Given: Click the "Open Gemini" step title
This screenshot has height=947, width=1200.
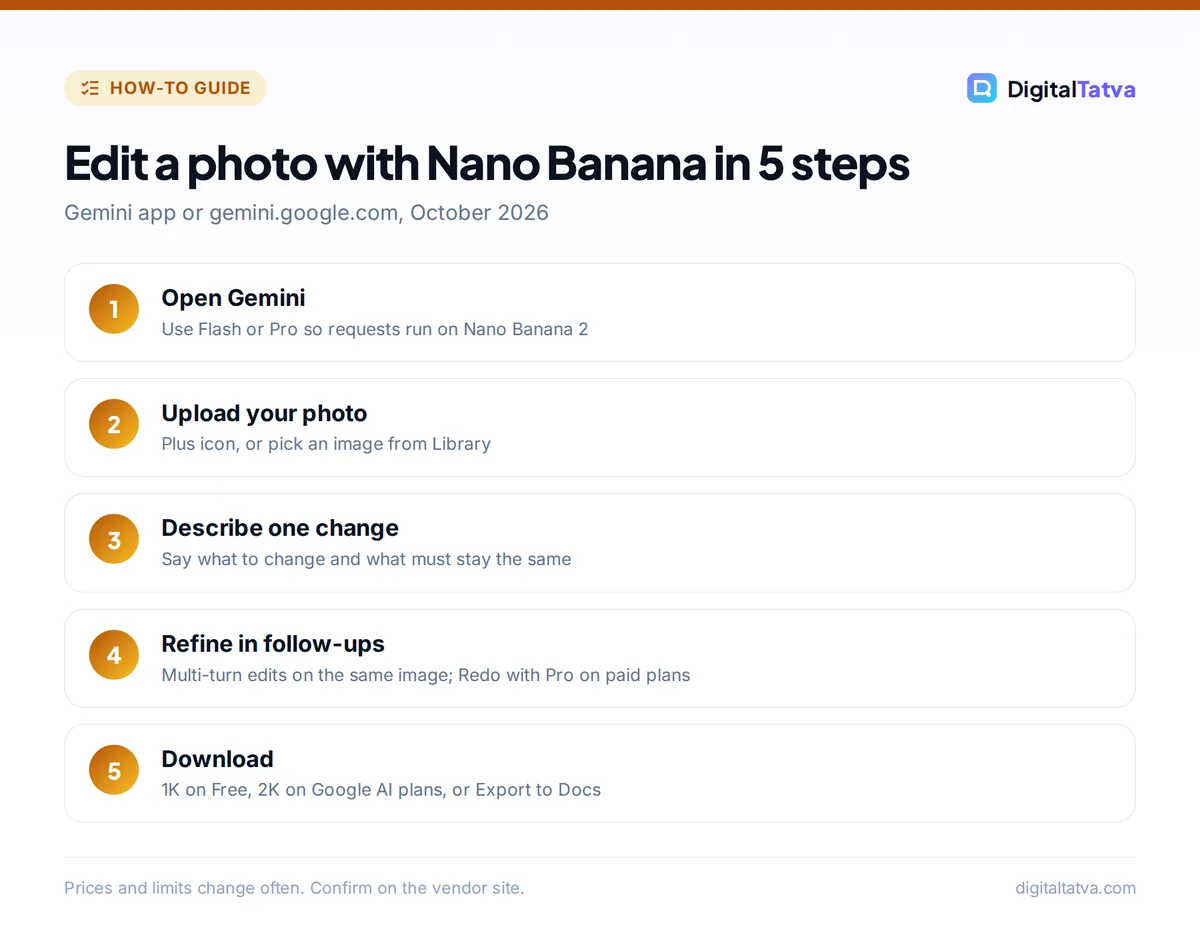Looking at the screenshot, I should [233, 298].
